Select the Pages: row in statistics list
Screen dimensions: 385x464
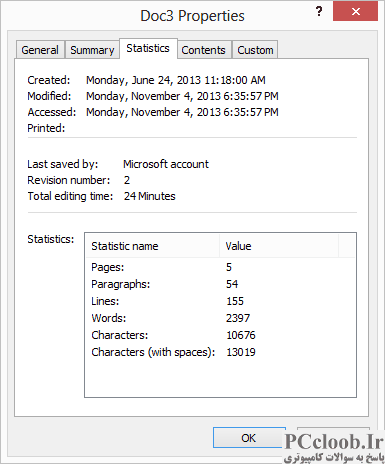pos(221,267)
